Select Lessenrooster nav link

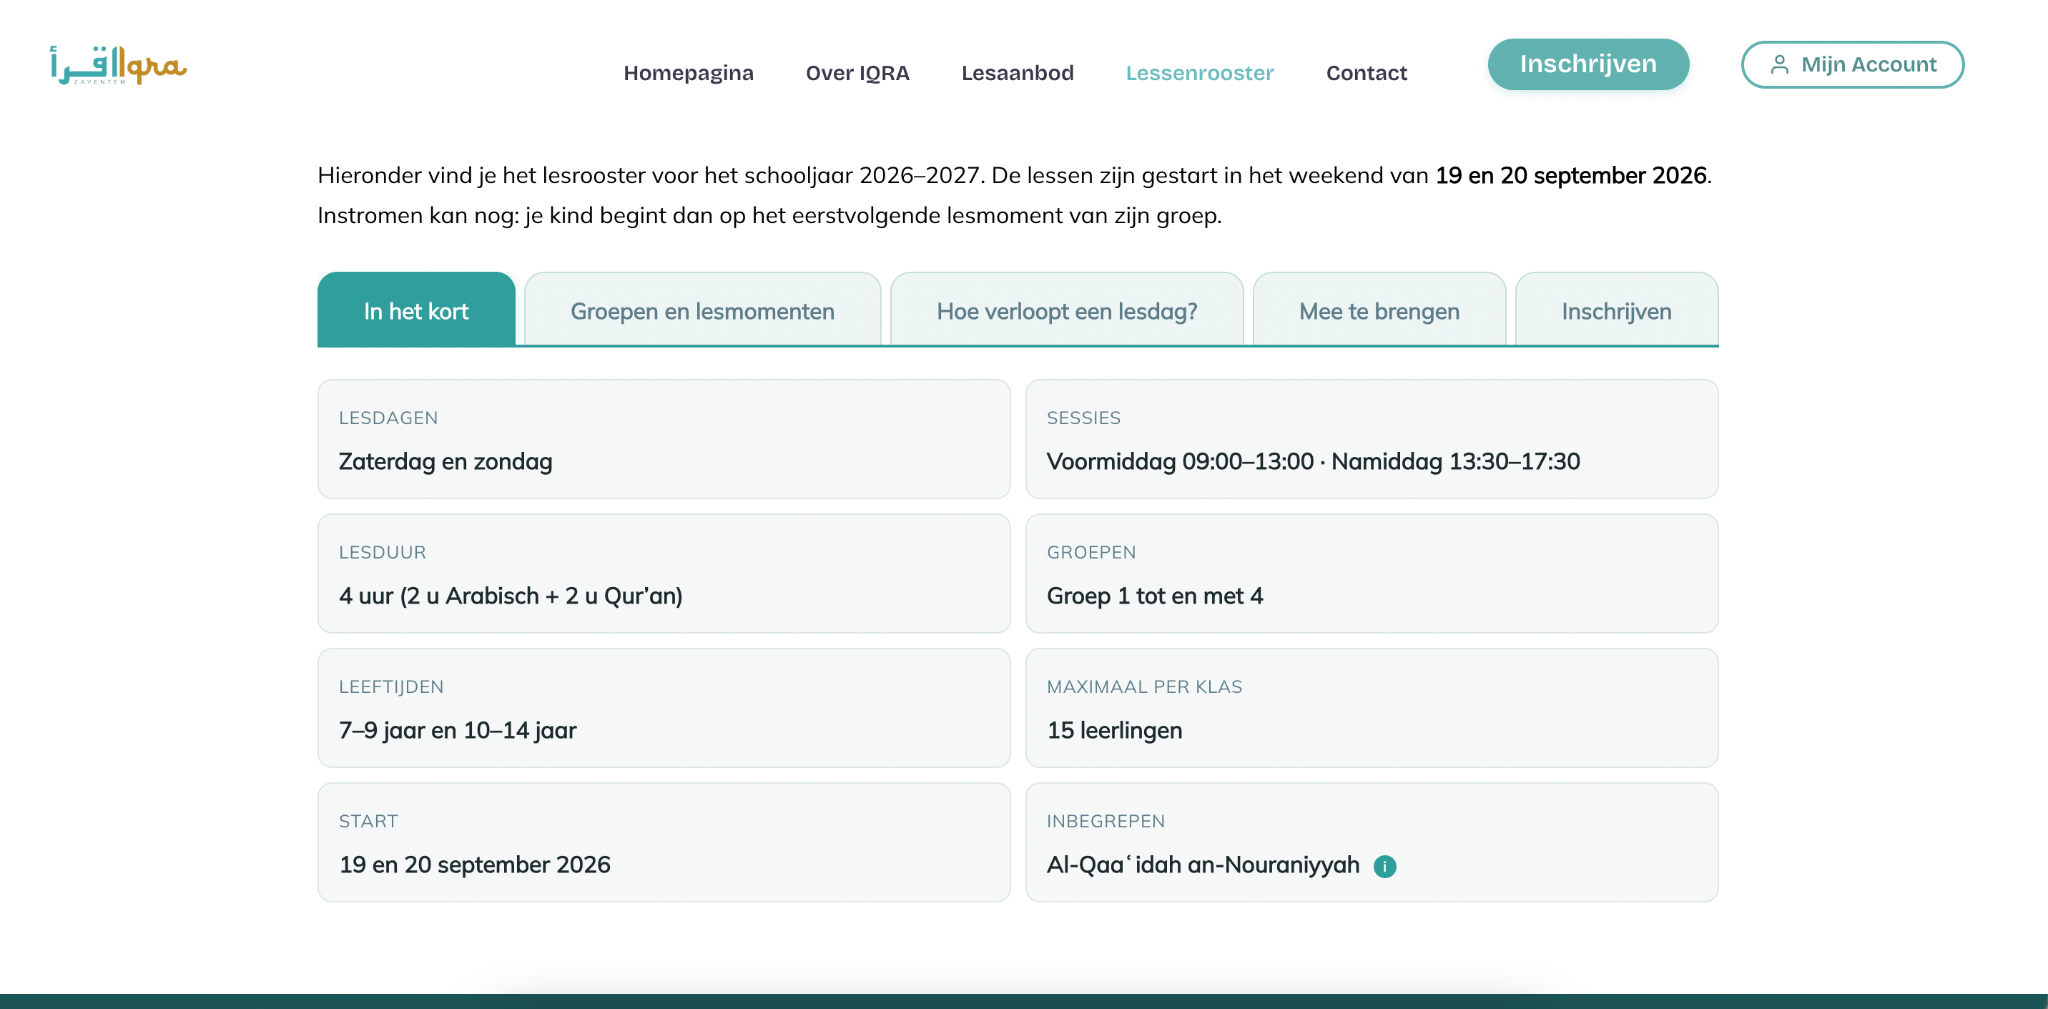pos(1199,73)
